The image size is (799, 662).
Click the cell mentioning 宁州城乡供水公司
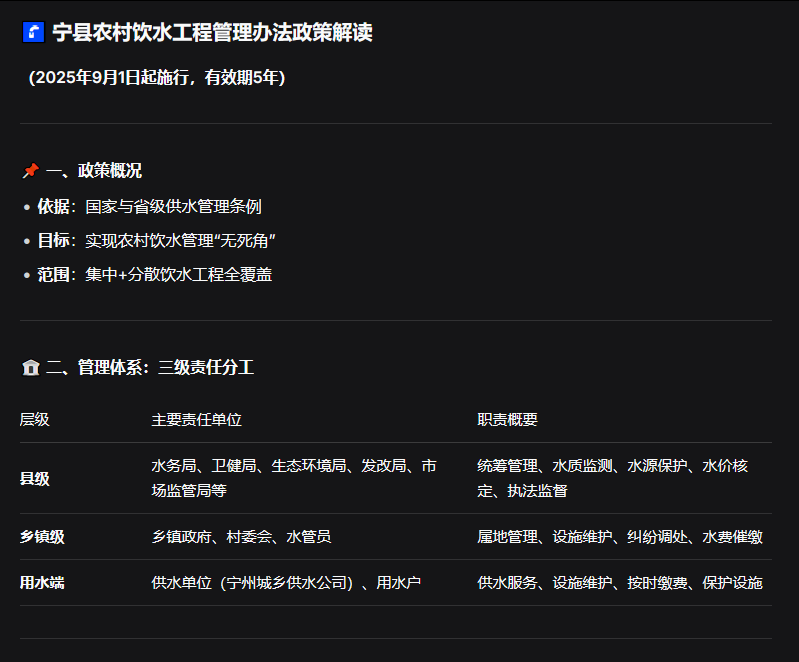286,583
